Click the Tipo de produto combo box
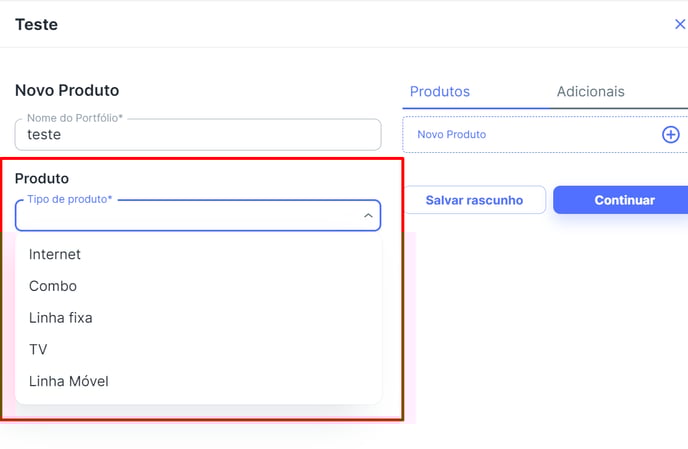Image resolution: width=688 pixels, height=449 pixels. [198, 216]
